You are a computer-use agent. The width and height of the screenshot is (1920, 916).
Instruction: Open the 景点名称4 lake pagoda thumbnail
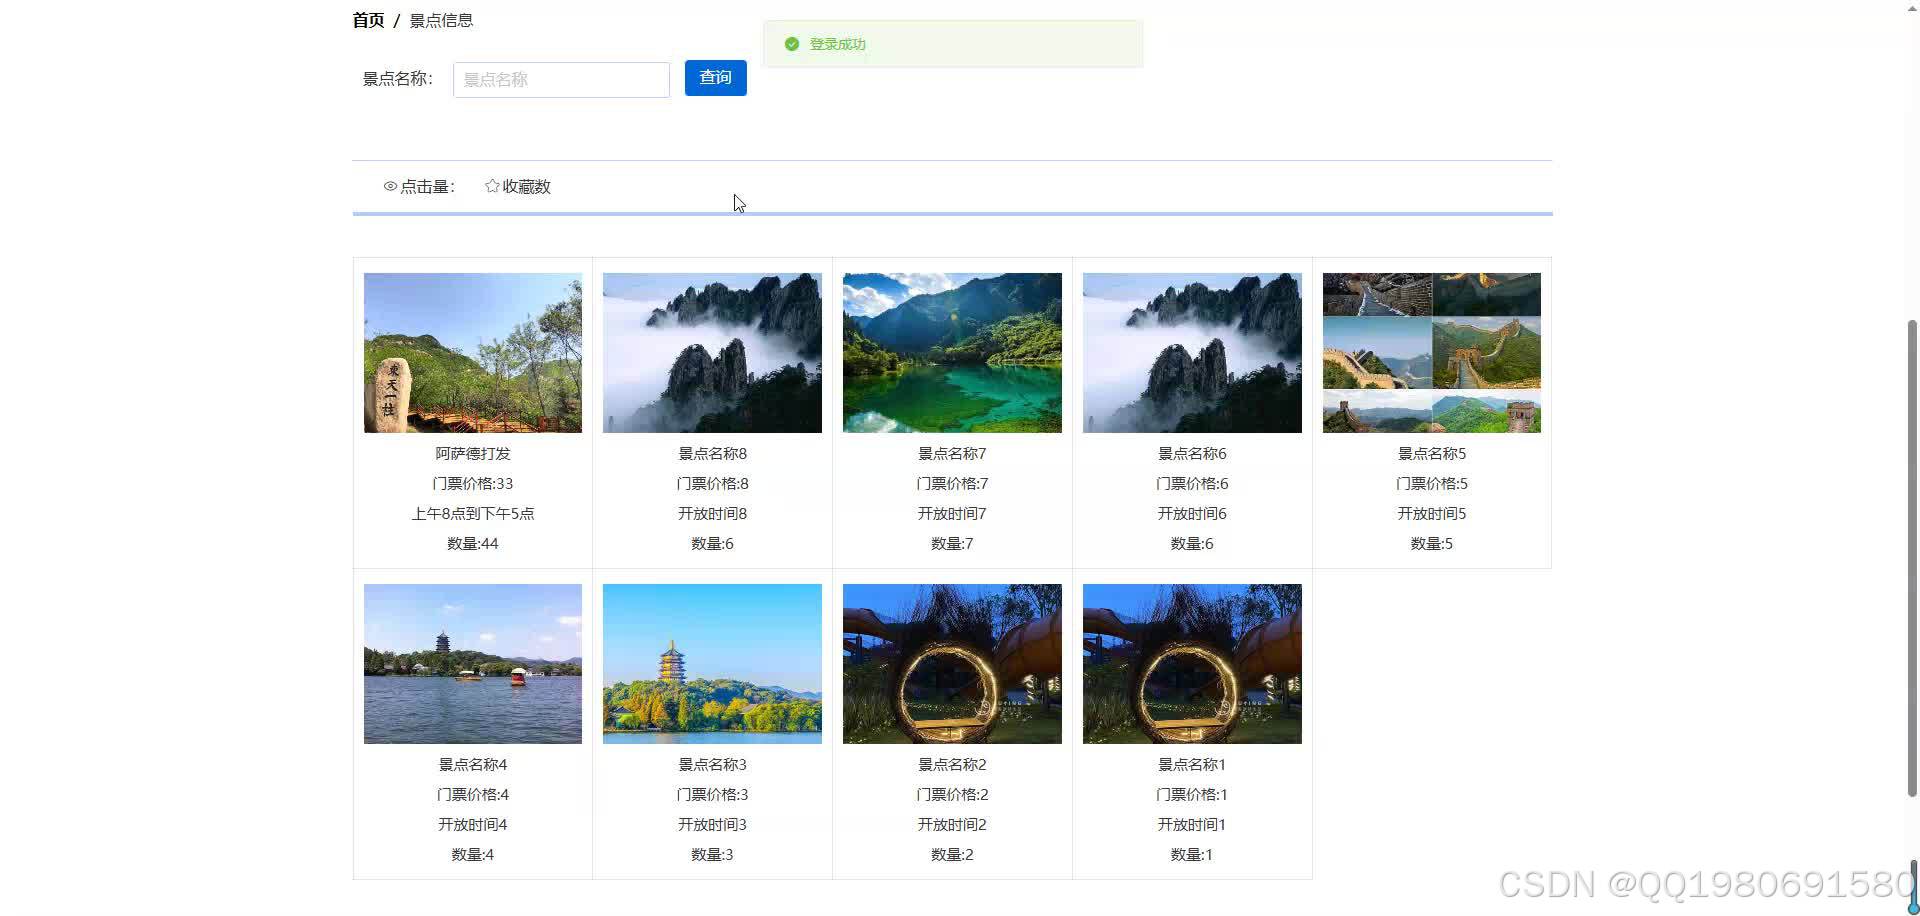(x=472, y=663)
